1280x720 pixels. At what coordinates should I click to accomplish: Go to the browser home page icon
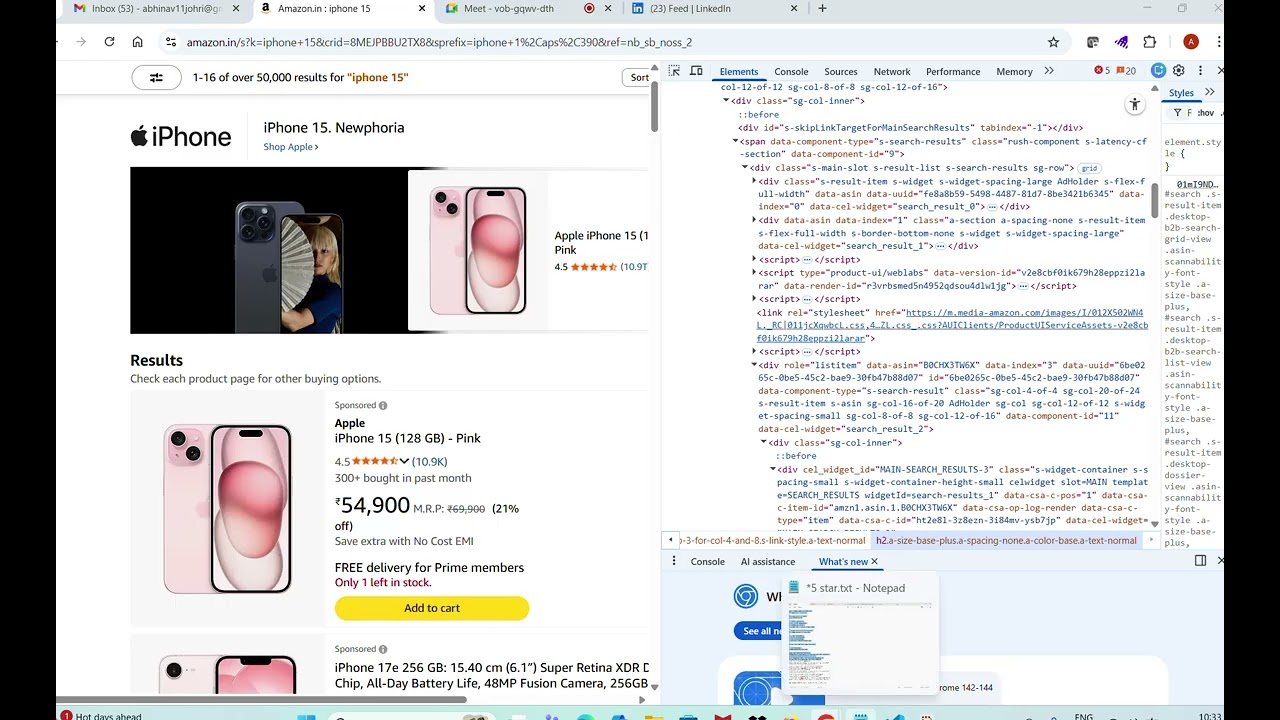(x=138, y=42)
